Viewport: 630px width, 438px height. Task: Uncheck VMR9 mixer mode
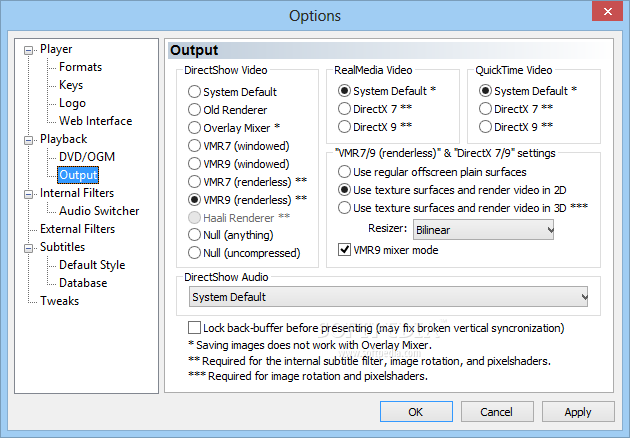(344, 250)
